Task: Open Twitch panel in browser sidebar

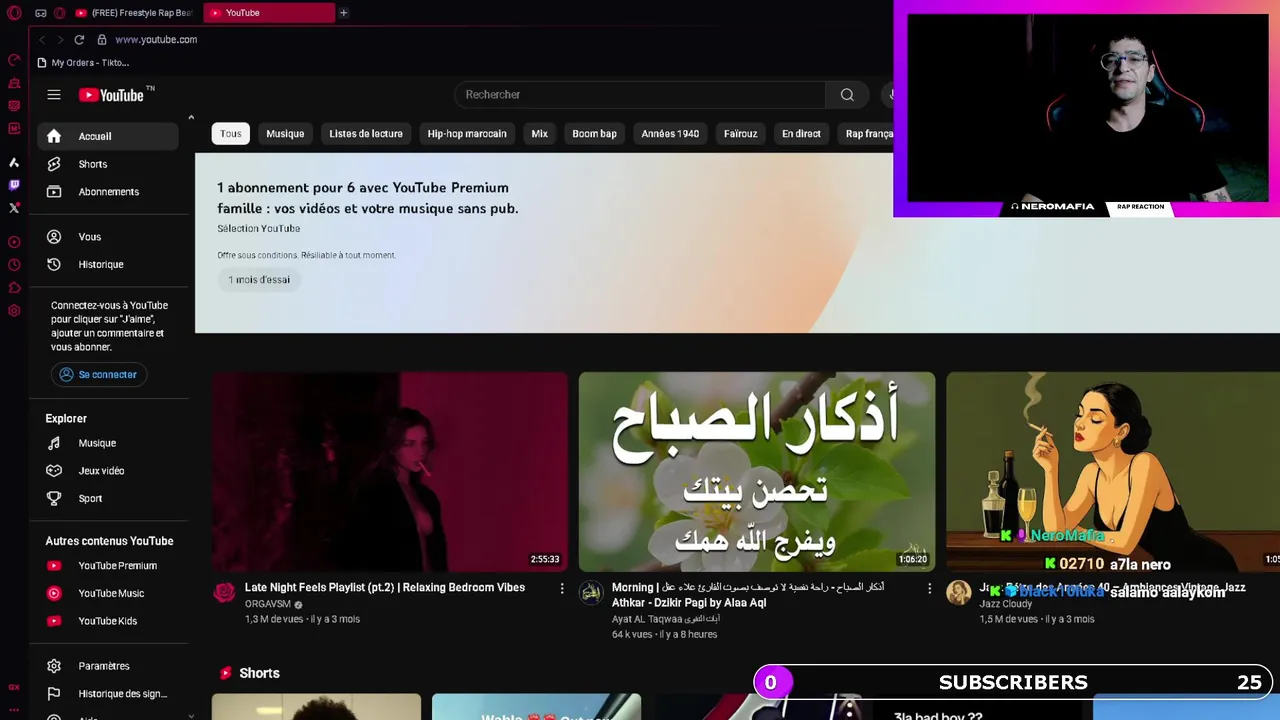Action: pyautogui.click(x=14, y=185)
